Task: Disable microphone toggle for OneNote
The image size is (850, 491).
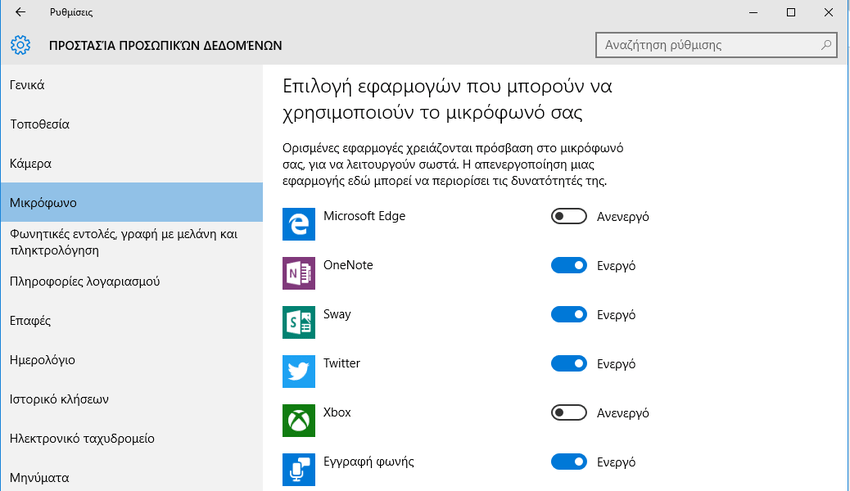Action: (569, 266)
